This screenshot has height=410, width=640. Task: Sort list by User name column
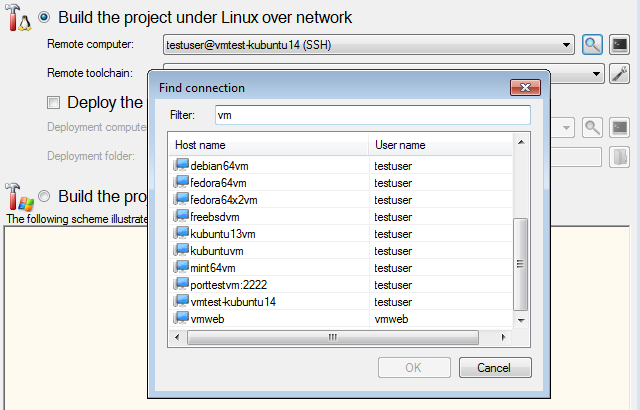point(440,145)
